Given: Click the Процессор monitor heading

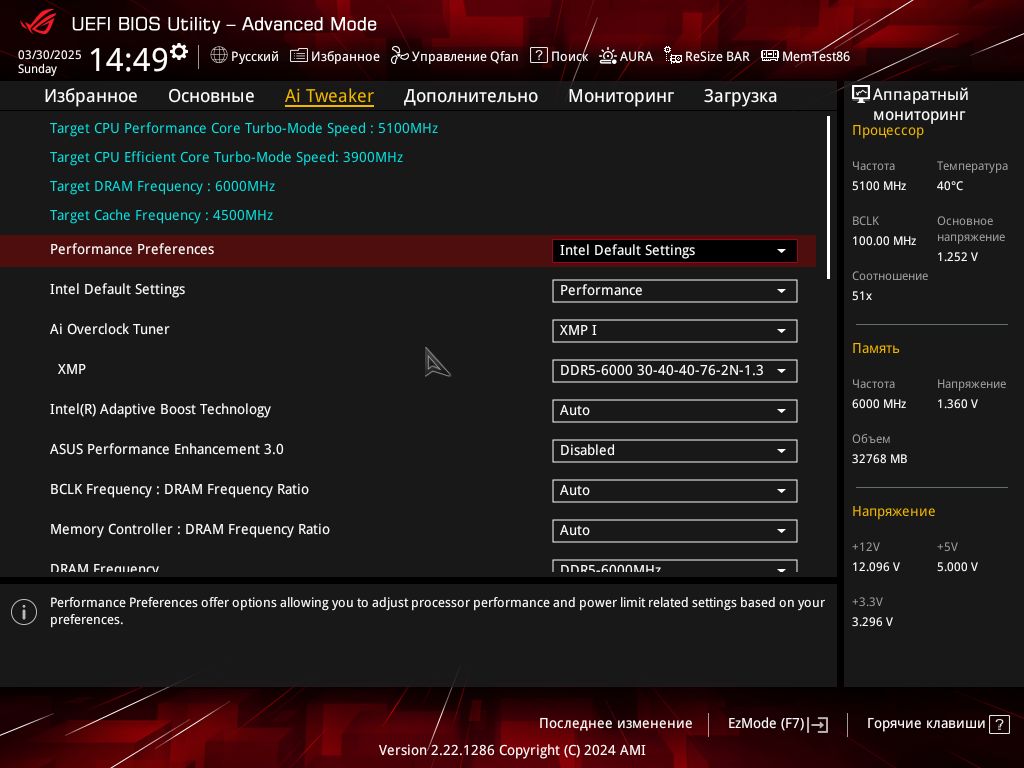Looking at the screenshot, I should (x=888, y=131).
